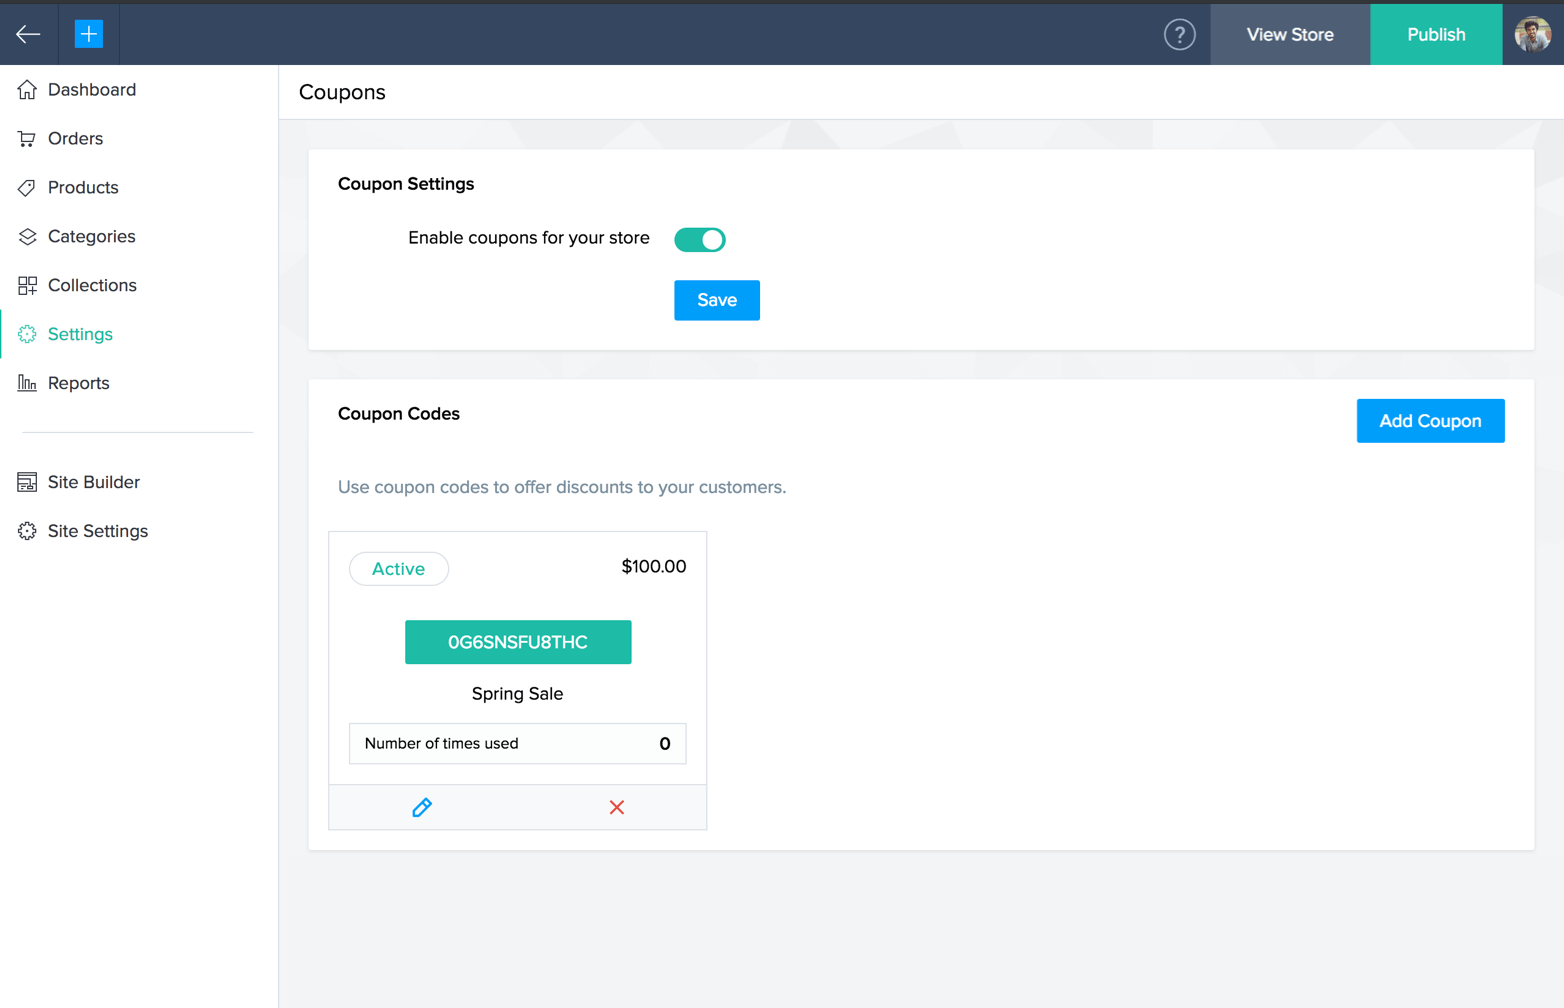
Task: Click the back arrow icon
Action: [28, 34]
